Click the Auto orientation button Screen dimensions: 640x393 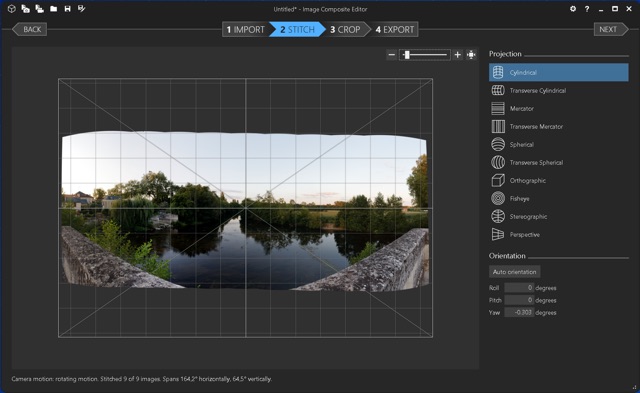pos(515,272)
